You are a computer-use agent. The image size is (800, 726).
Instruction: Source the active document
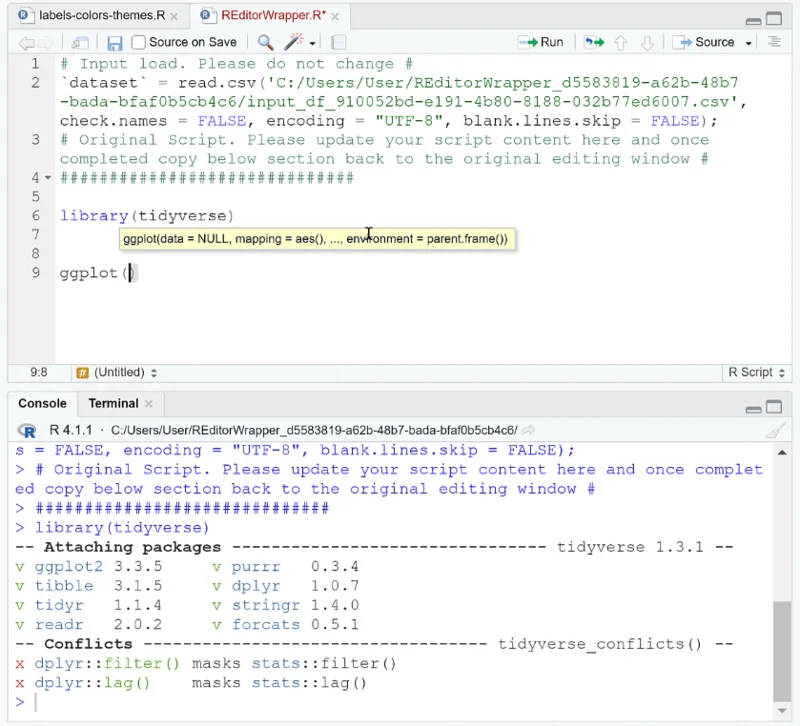coord(703,42)
